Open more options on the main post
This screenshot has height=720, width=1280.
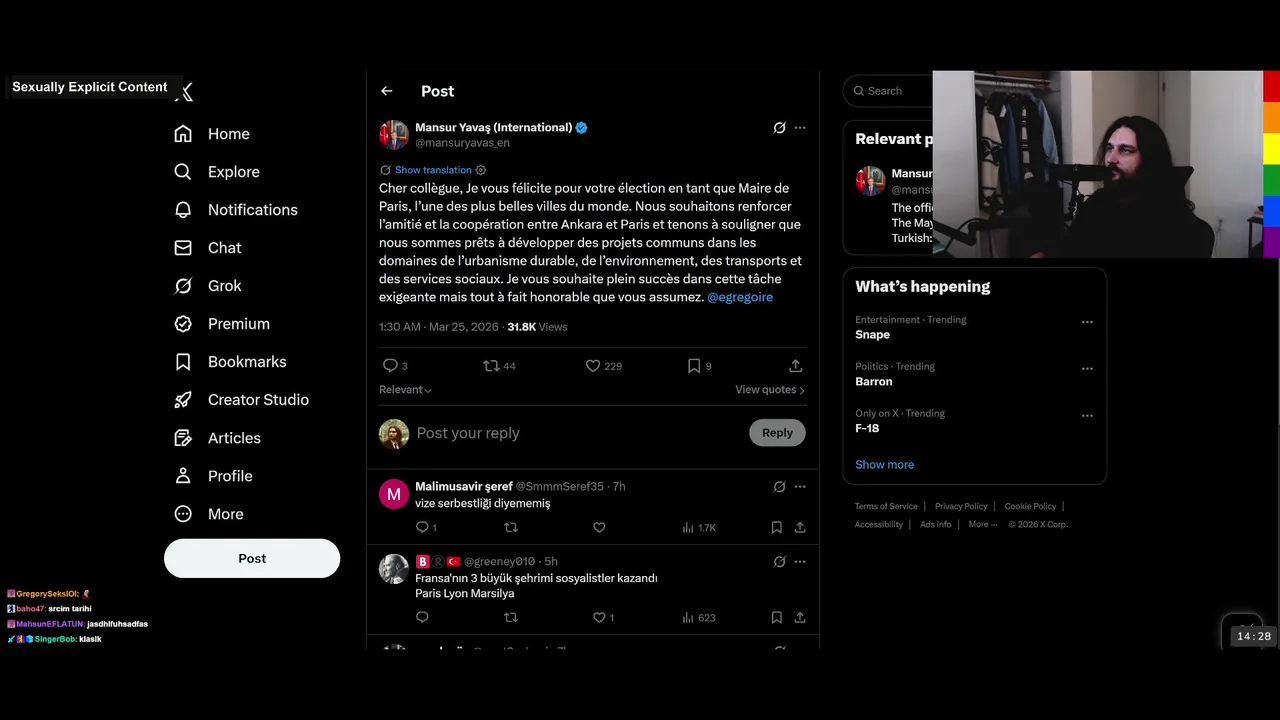click(x=800, y=128)
